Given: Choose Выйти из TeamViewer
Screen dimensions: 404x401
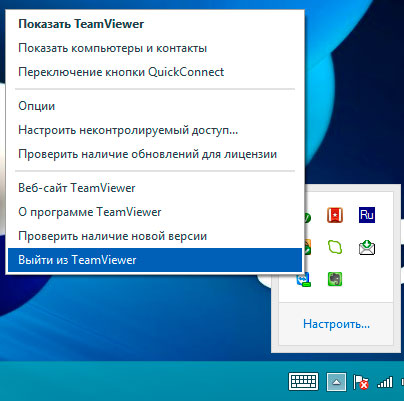Looking at the screenshot, I should 155,260.
